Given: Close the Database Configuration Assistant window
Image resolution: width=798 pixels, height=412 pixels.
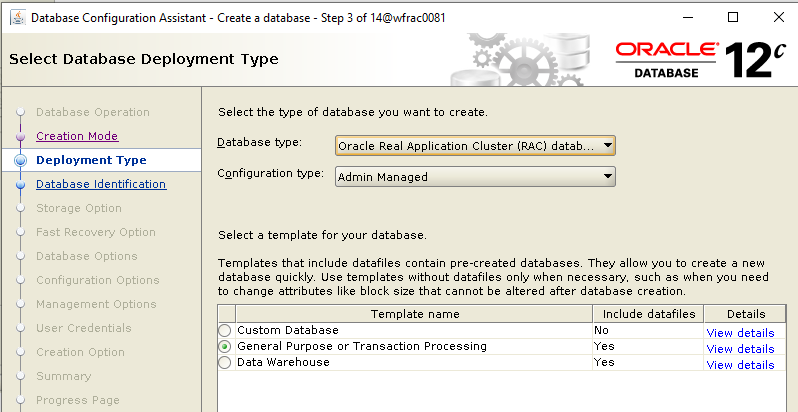Looking at the screenshot, I should [x=778, y=17].
